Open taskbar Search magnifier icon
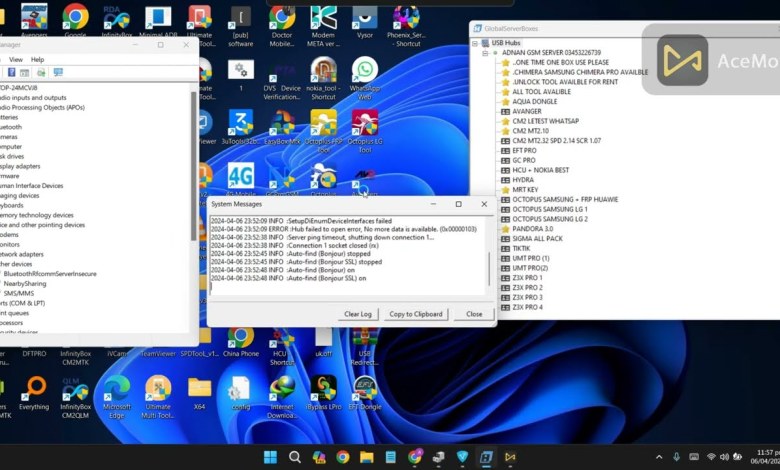This screenshot has width=780, height=470. pyautogui.click(x=295, y=457)
